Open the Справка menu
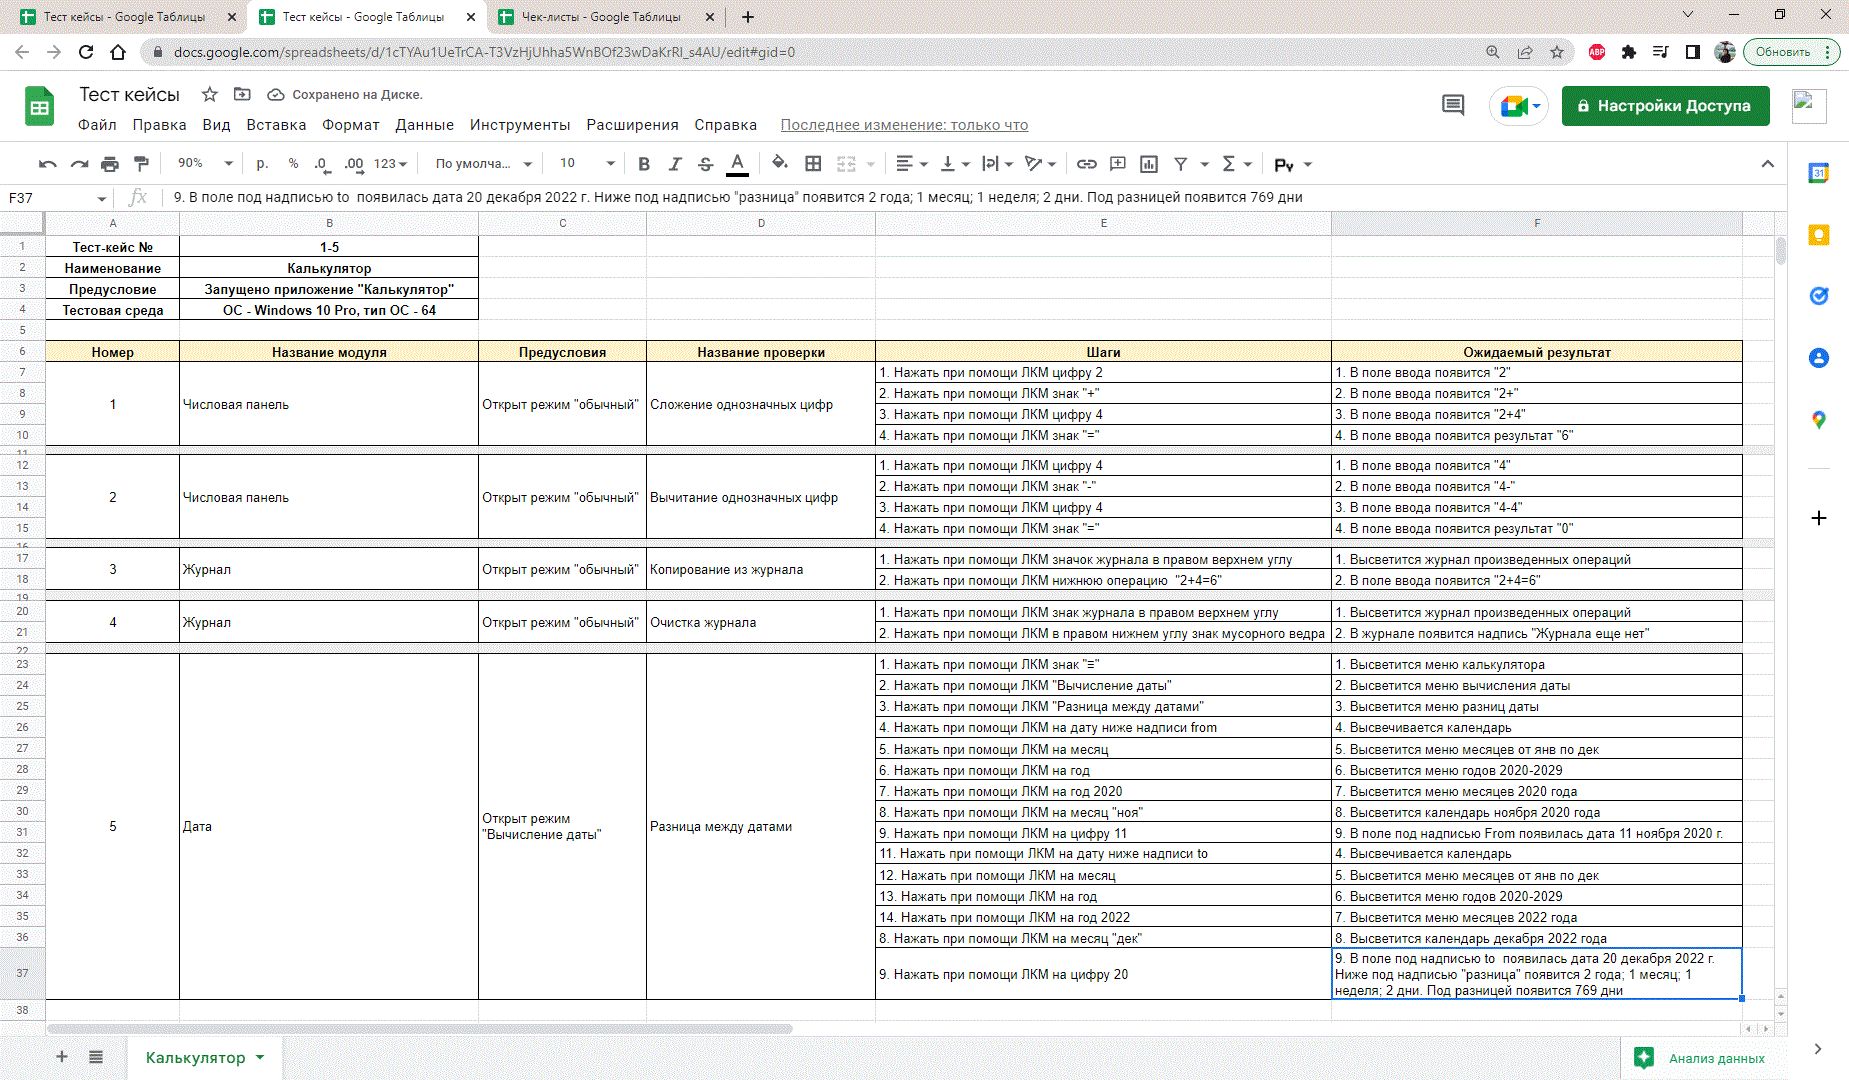The image size is (1849, 1080). coord(725,125)
